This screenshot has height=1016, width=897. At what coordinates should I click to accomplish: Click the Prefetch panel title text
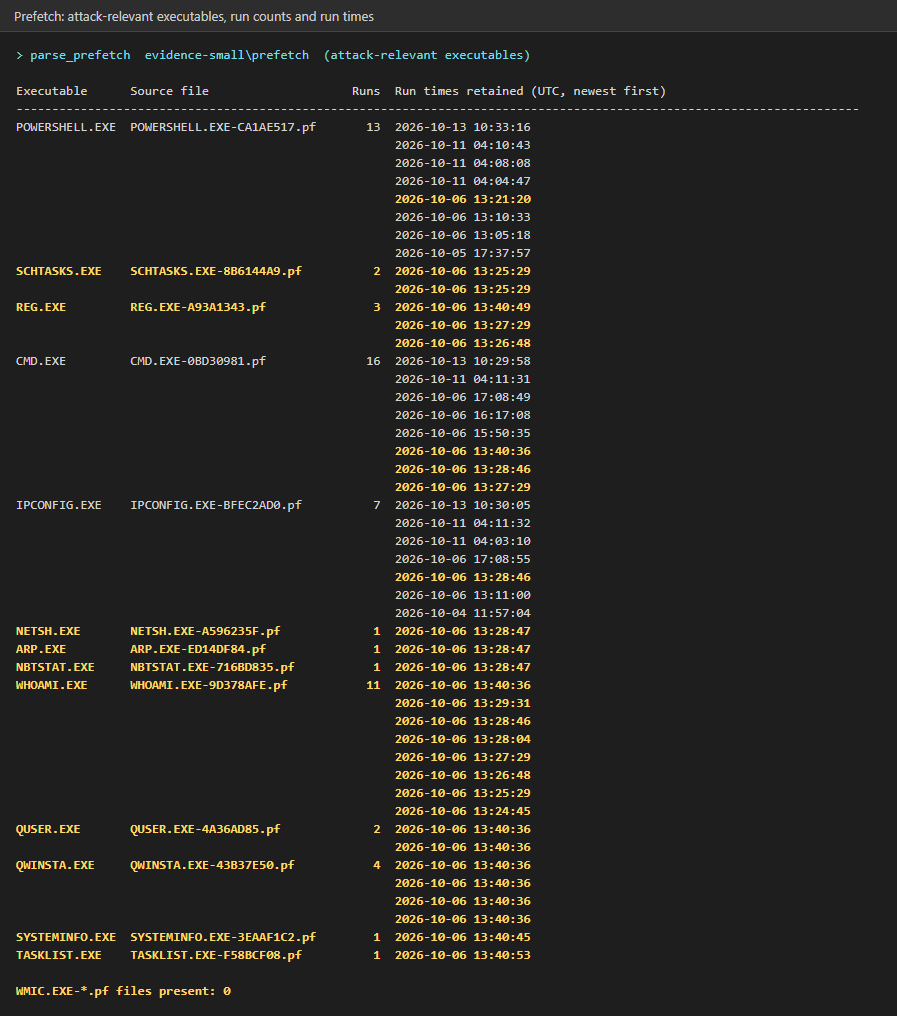[194, 16]
